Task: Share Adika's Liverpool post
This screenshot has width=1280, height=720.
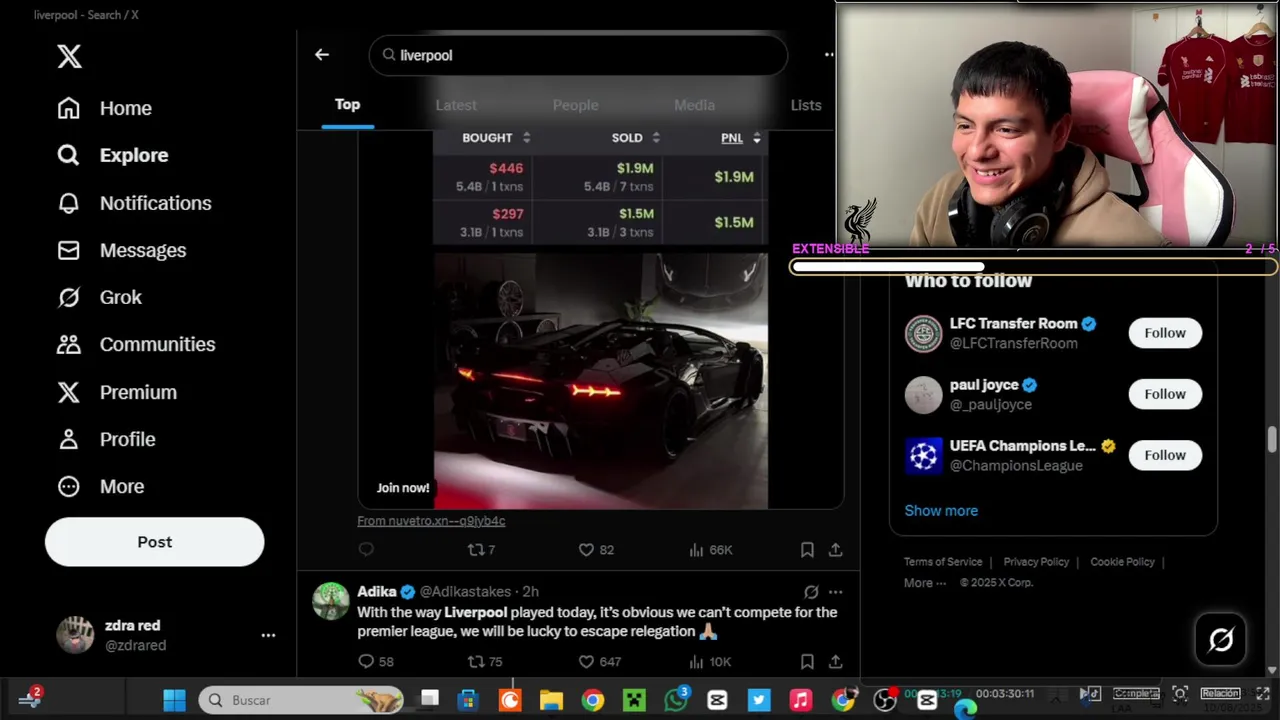Action: (835, 662)
